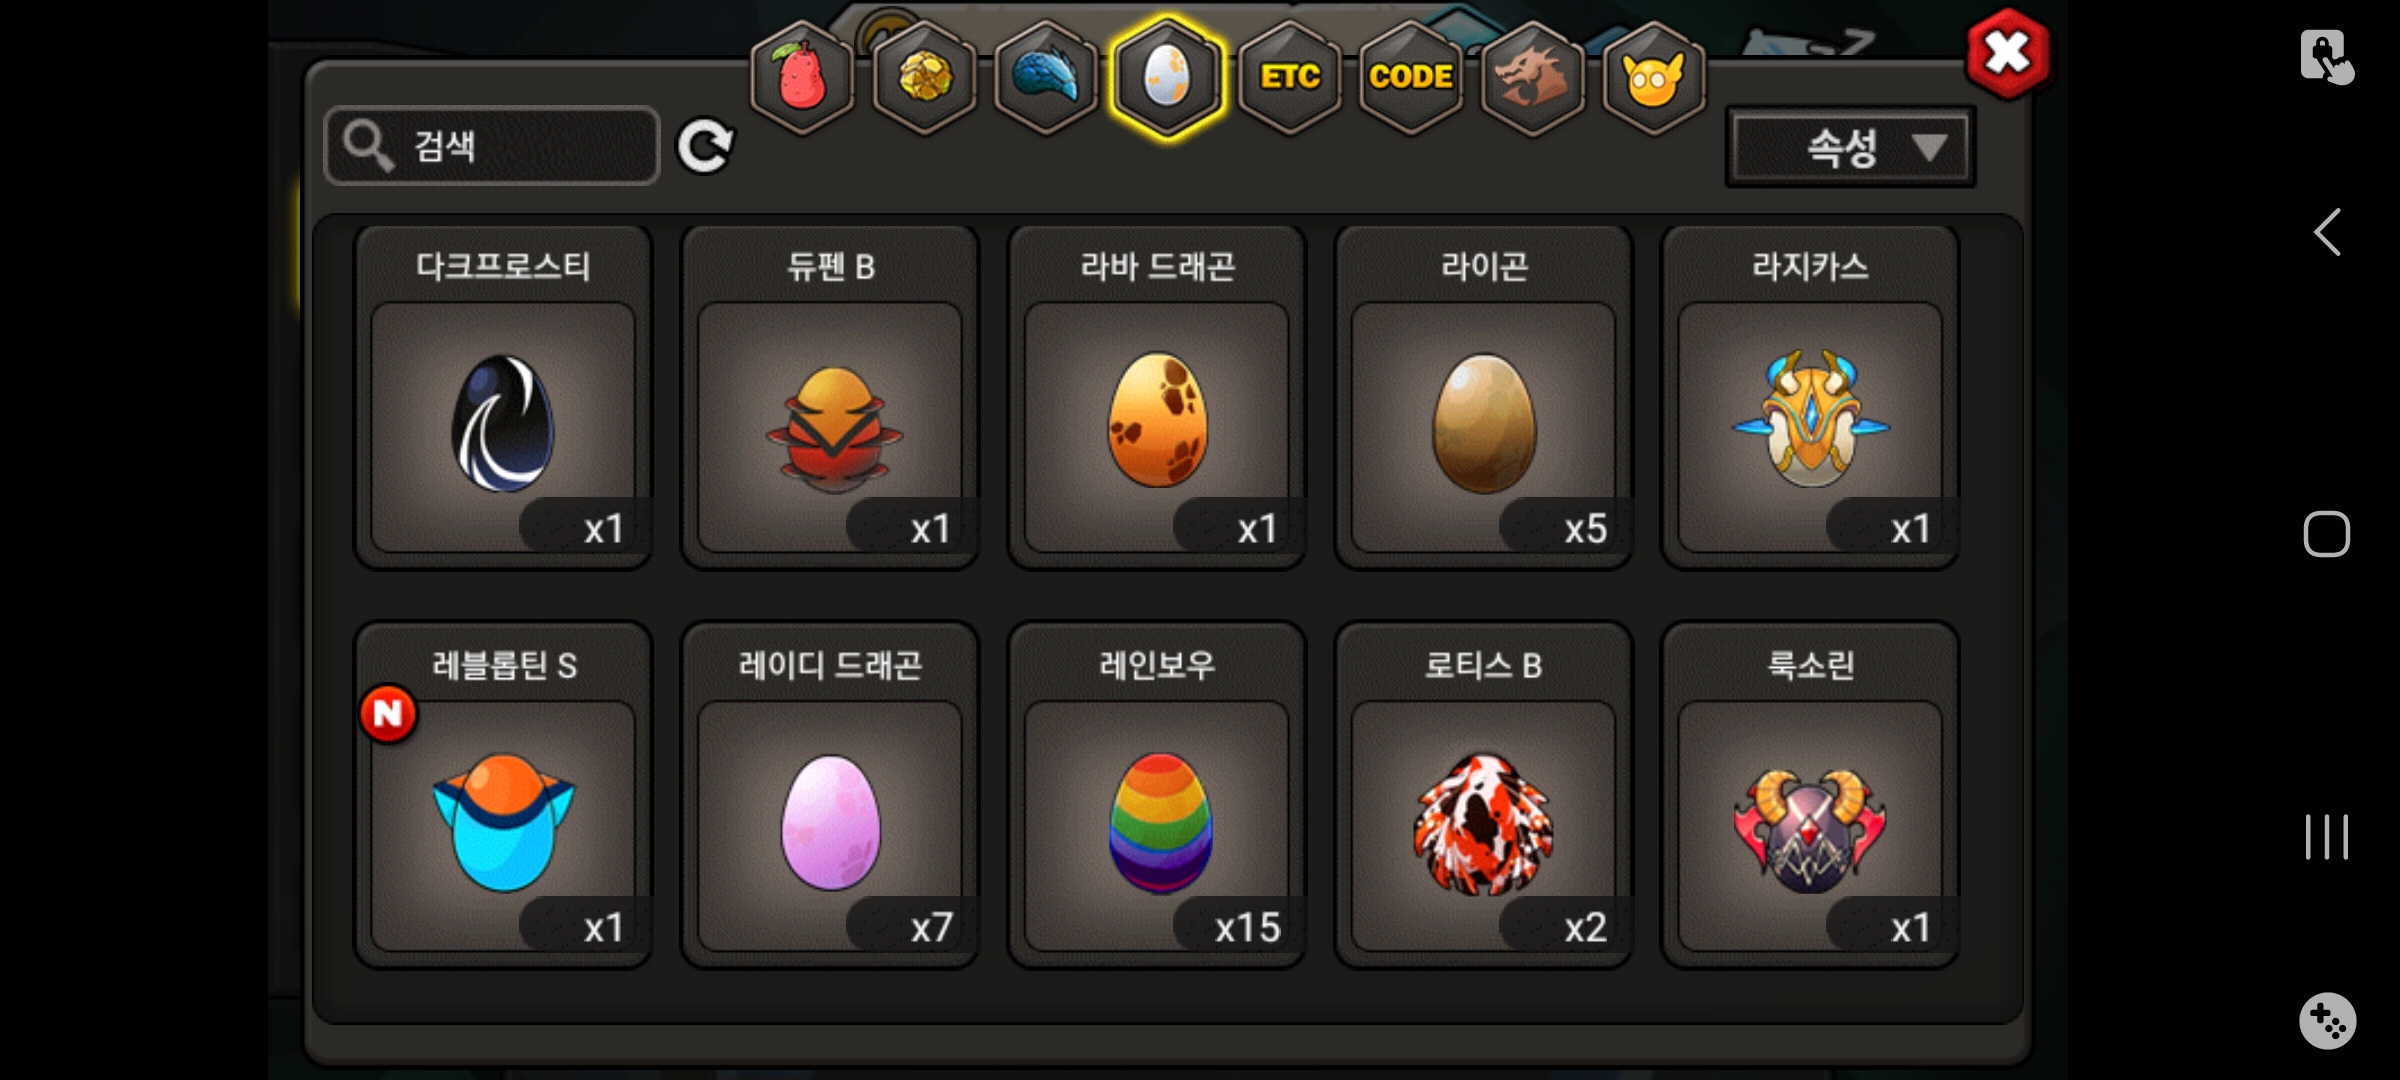2400x1080 pixels.
Task: Choose the 라바 드래곤 spotted orange egg
Action: 1157,397
